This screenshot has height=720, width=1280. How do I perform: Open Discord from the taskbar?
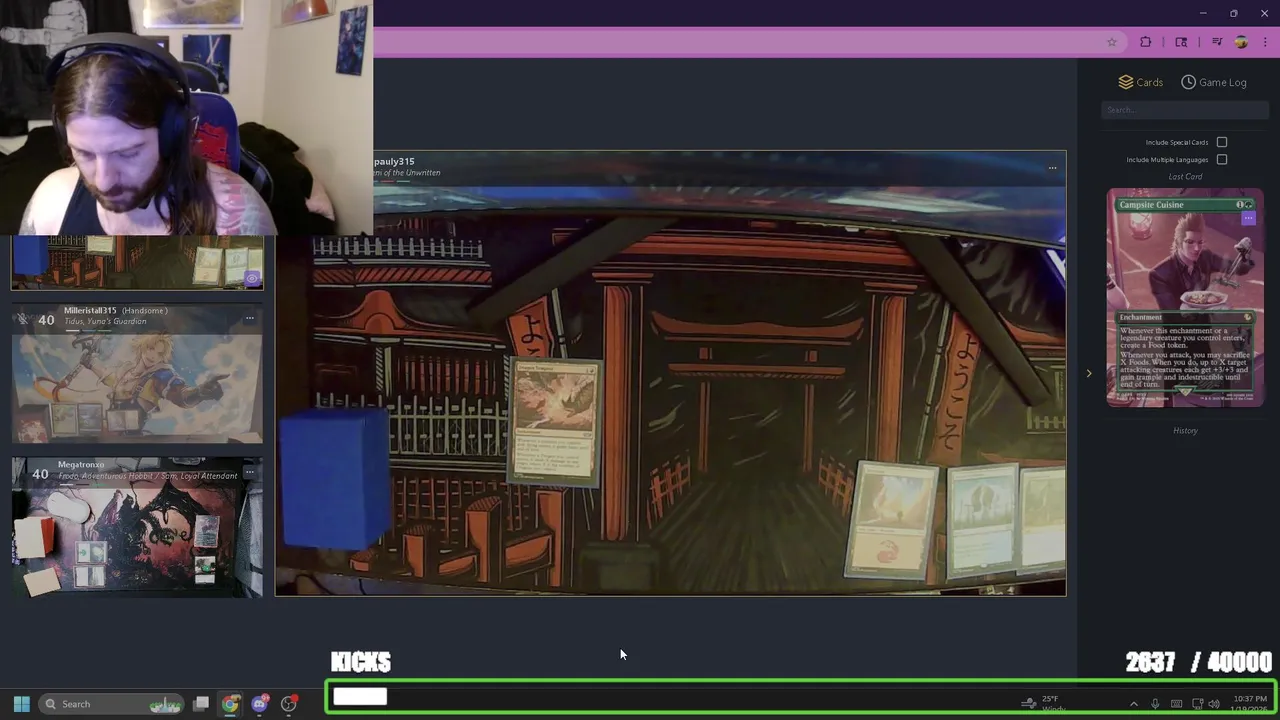(x=260, y=704)
